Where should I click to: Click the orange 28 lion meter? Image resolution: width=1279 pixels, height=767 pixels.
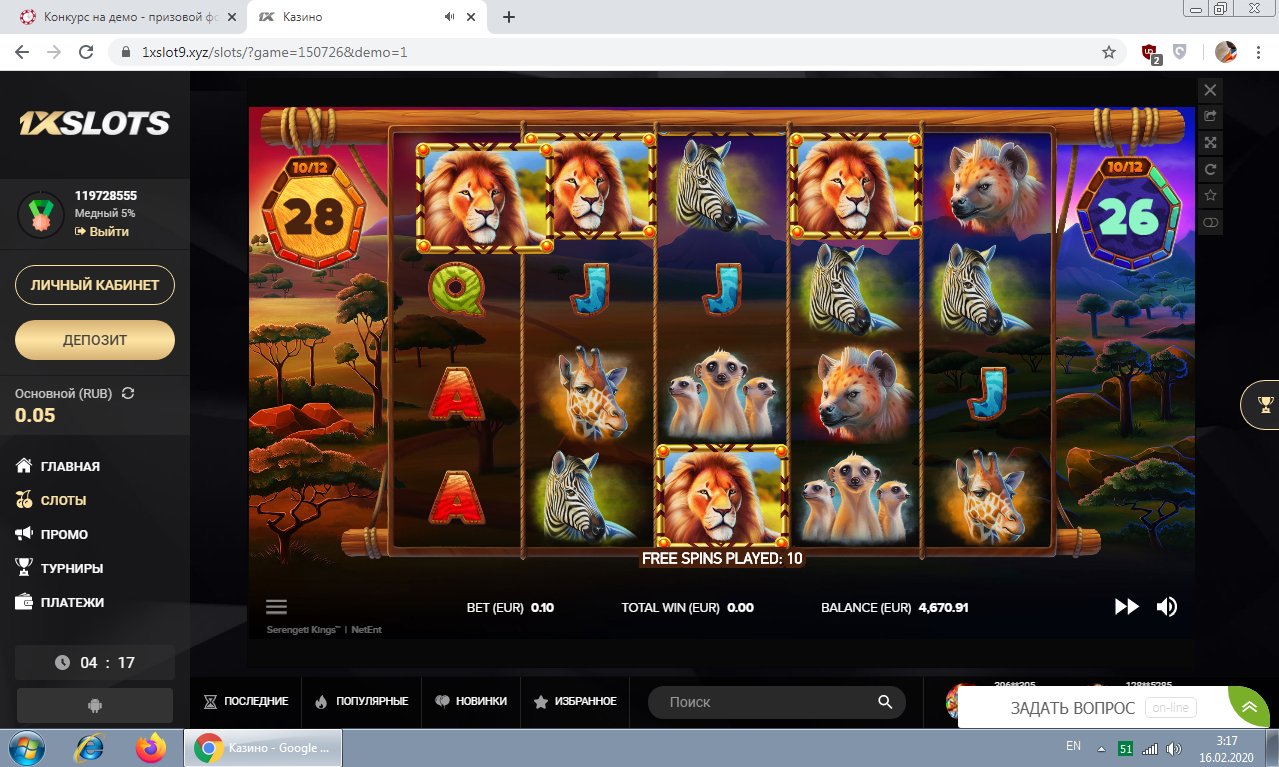tap(315, 212)
